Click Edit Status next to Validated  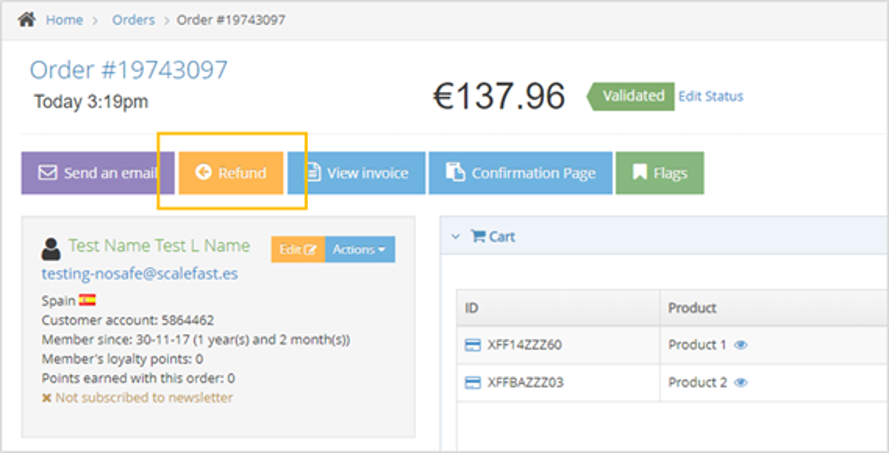(710, 96)
